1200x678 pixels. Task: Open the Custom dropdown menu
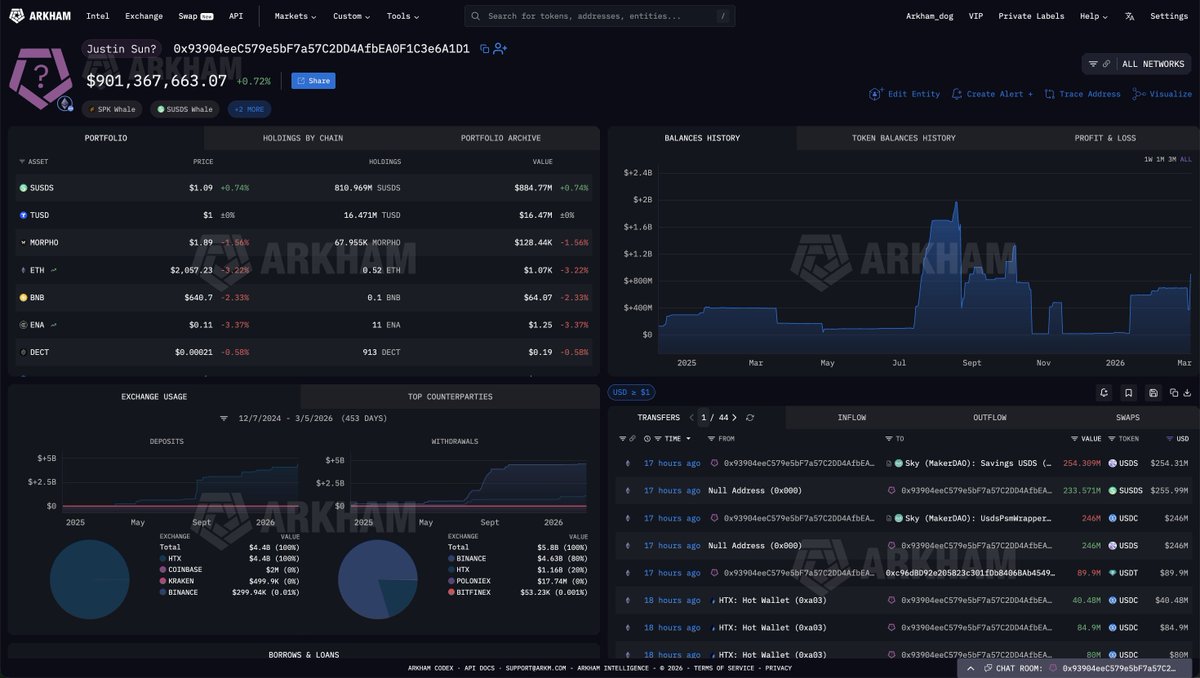(351, 16)
